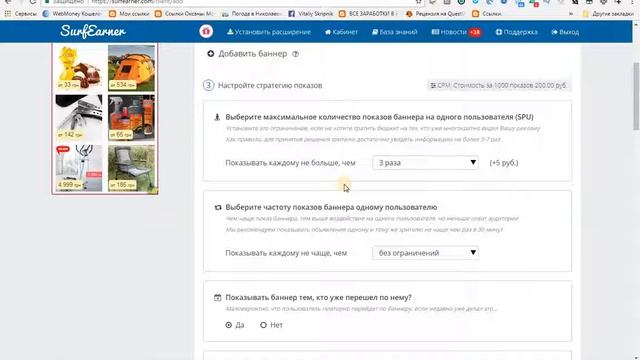Click the folding chair thumbnail priced 186

tap(131, 168)
